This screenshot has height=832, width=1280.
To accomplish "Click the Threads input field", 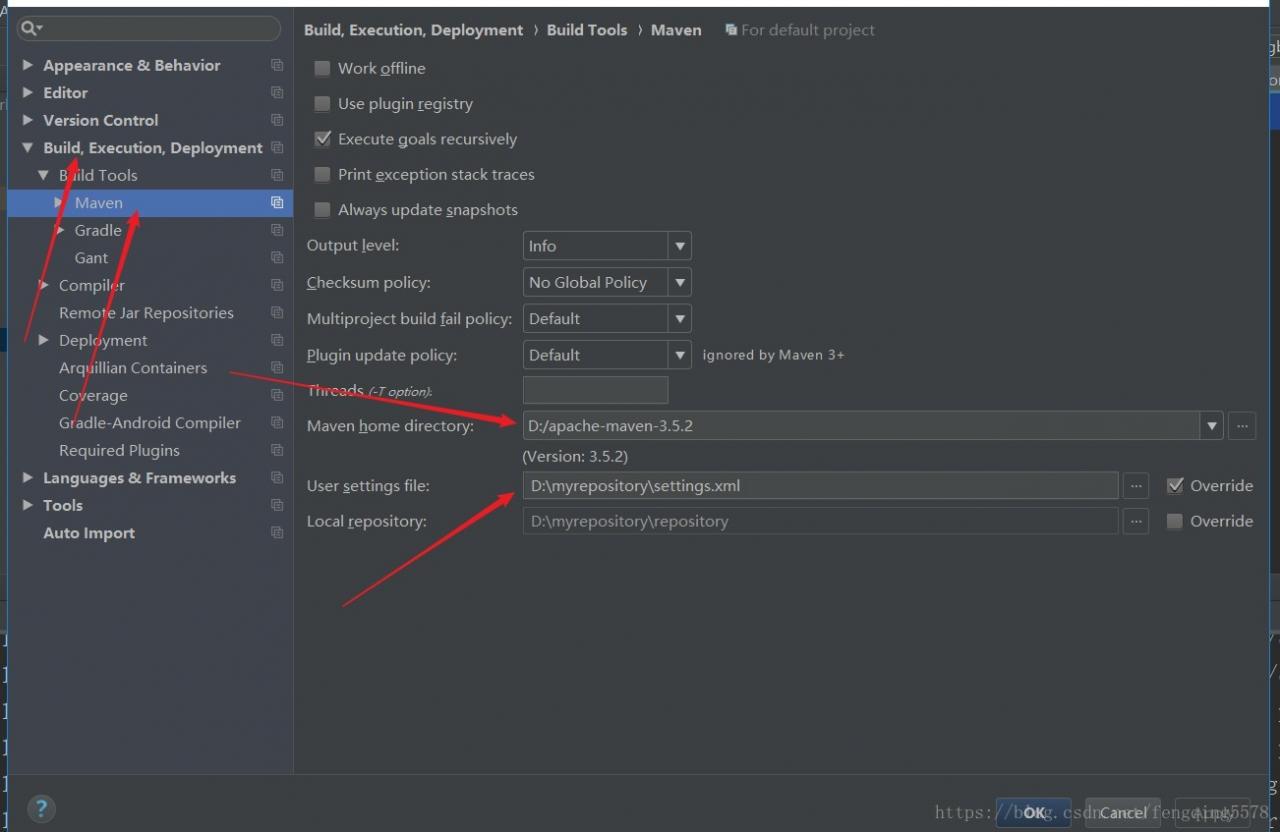I will 595,390.
